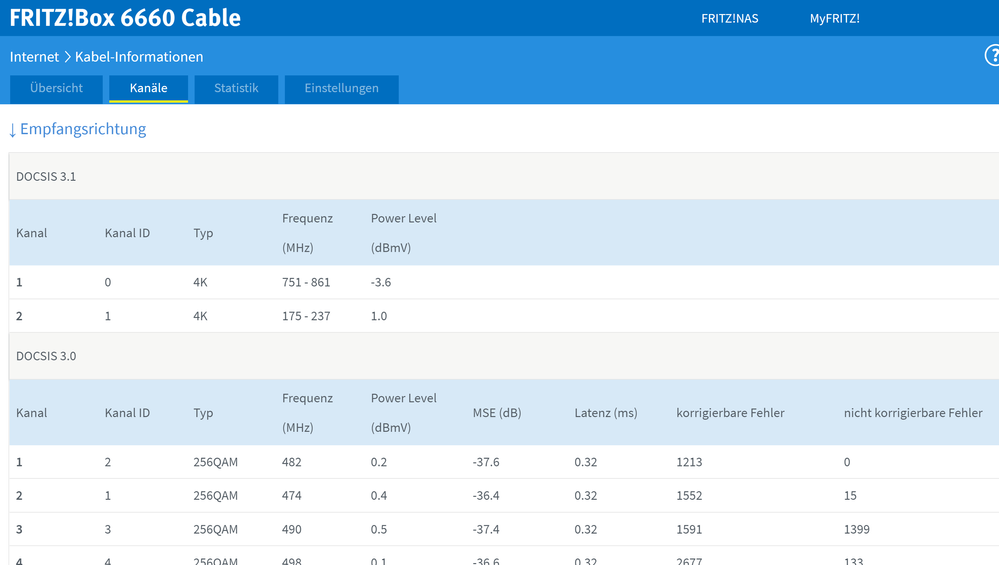Select the Kanäle tab

pos(148,88)
